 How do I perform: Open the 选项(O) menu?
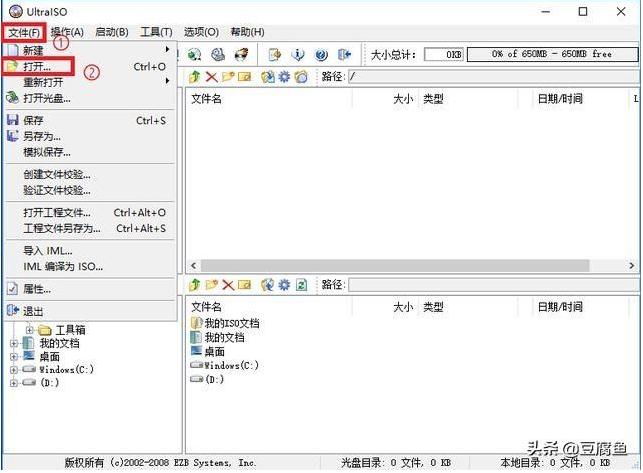point(201,32)
